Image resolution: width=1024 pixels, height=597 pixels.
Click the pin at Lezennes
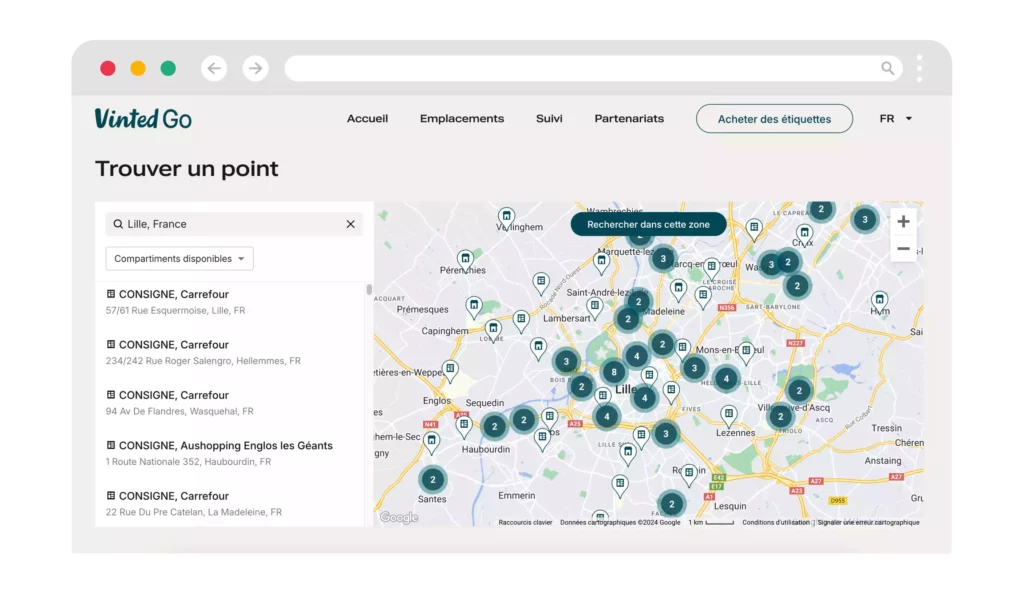click(x=728, y=415)
